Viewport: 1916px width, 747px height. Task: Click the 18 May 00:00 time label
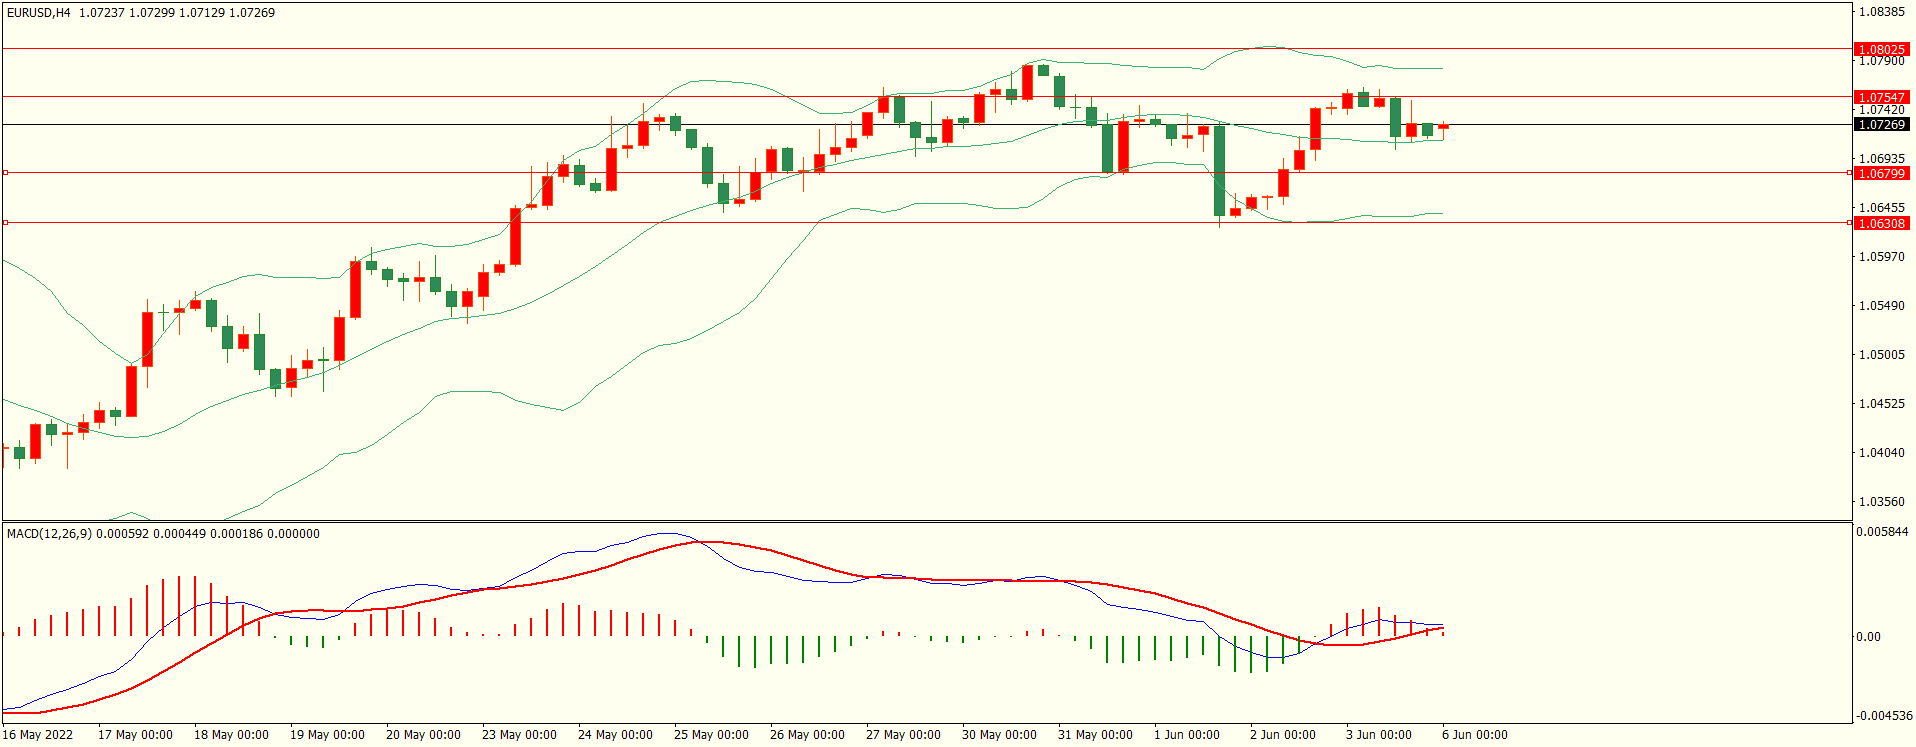(231, 735)
